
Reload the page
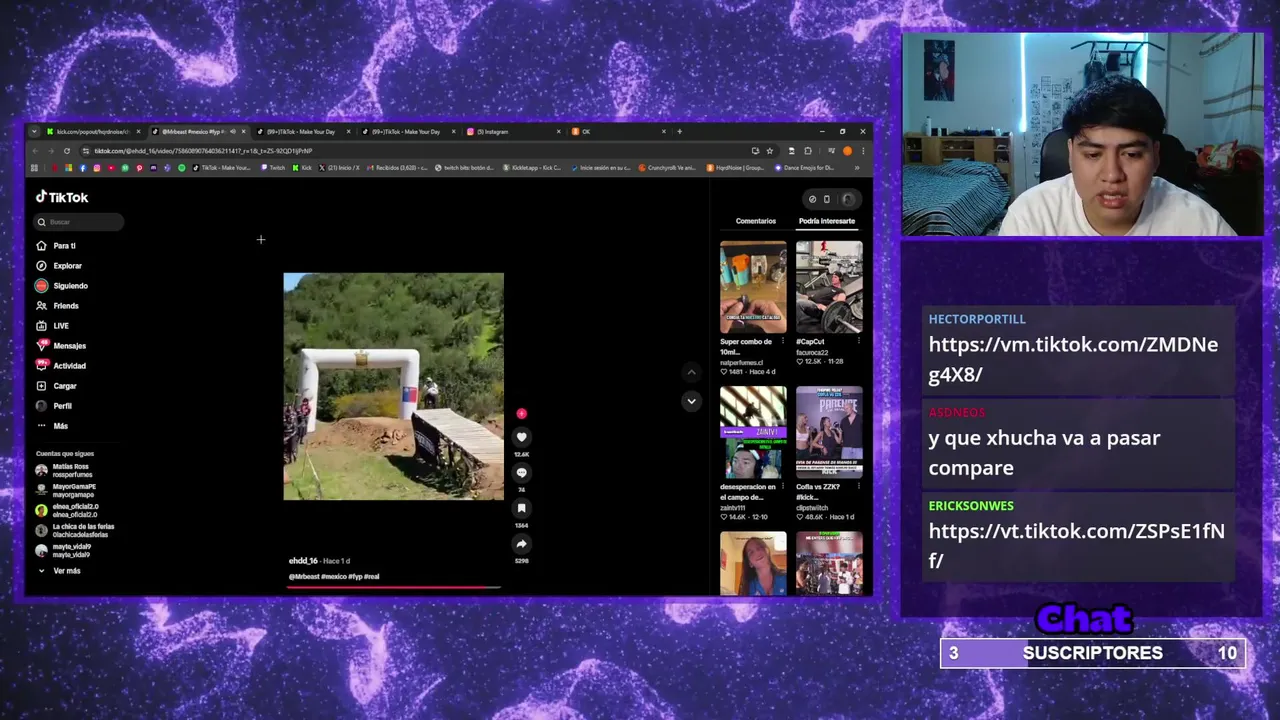point(67,151)
